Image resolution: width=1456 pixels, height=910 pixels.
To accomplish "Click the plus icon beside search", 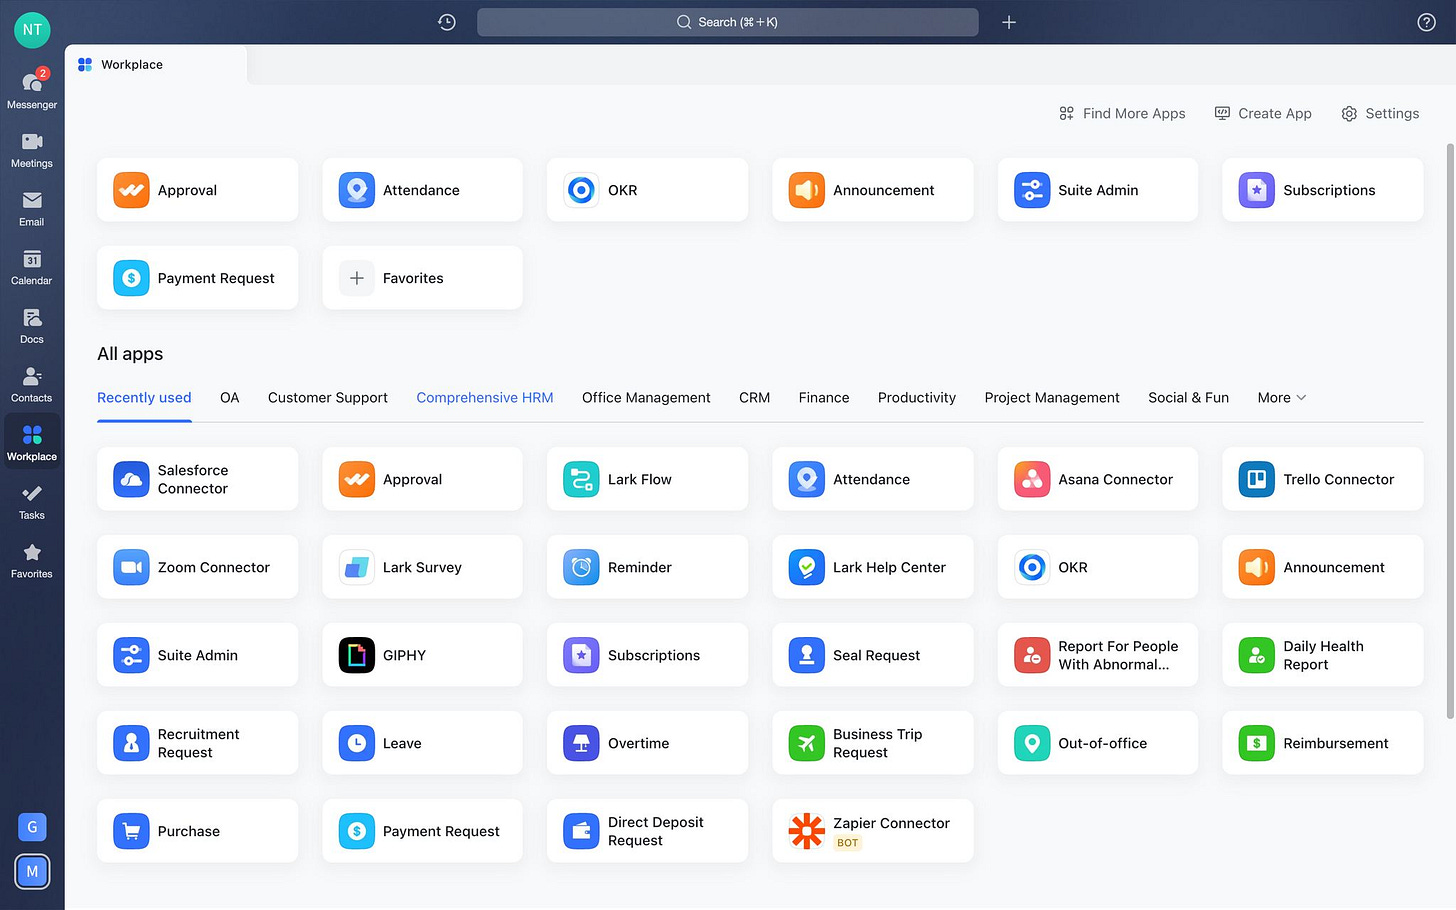I will pos(1009,22).
